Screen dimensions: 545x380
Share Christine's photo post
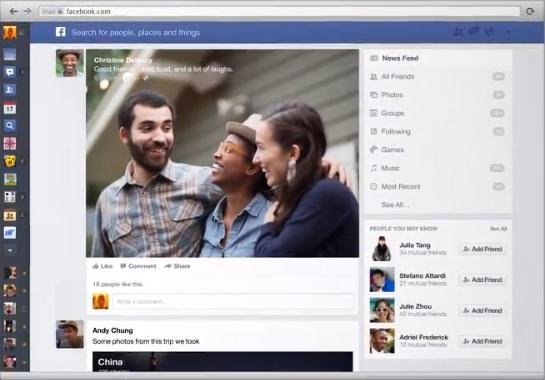(178, 266)
